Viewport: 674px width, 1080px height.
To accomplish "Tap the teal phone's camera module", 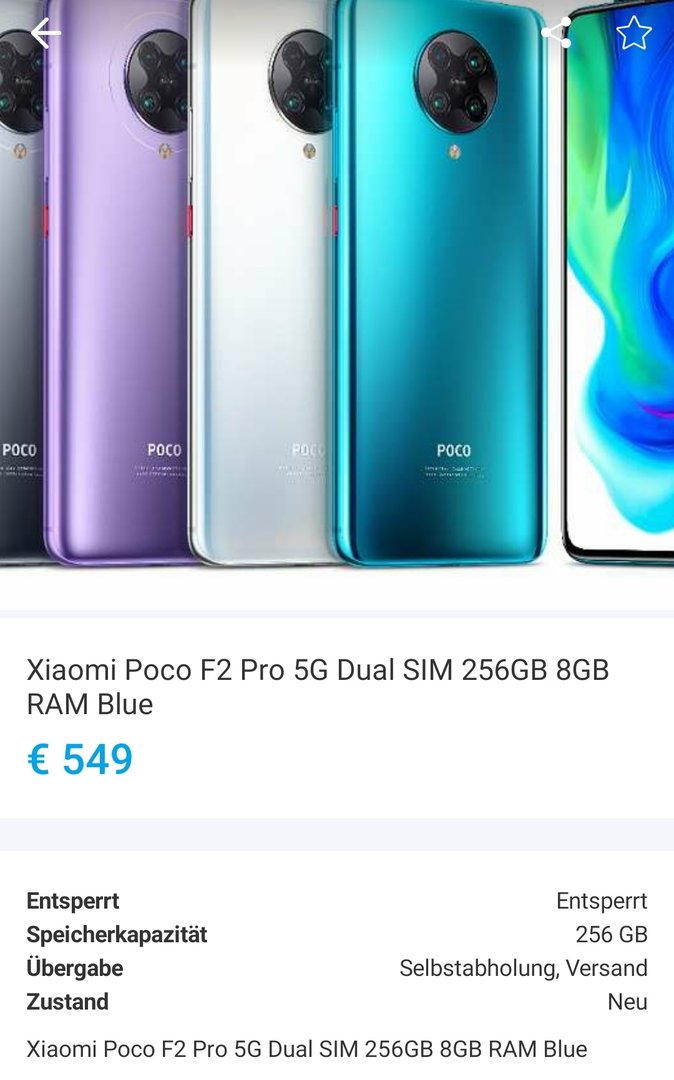I will (456, 82).
